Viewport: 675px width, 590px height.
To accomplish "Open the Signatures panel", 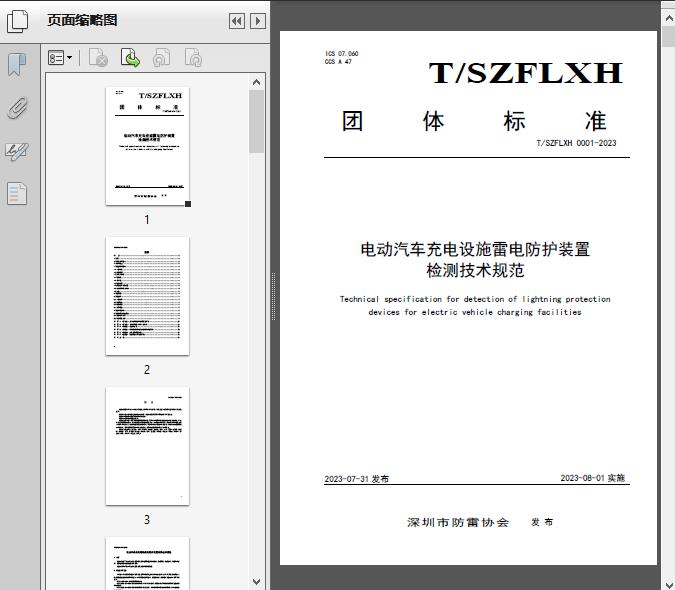I will click(x=17, y=151).
